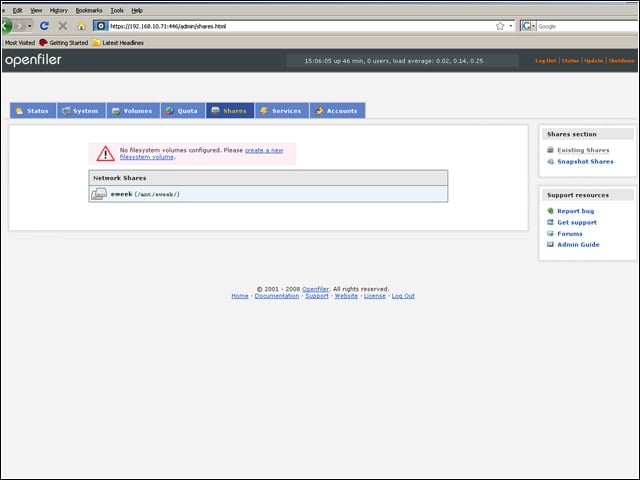Click the Latest Headlines folder icon
The width and height of the screenshot is (640, 480).
[96, 43]
